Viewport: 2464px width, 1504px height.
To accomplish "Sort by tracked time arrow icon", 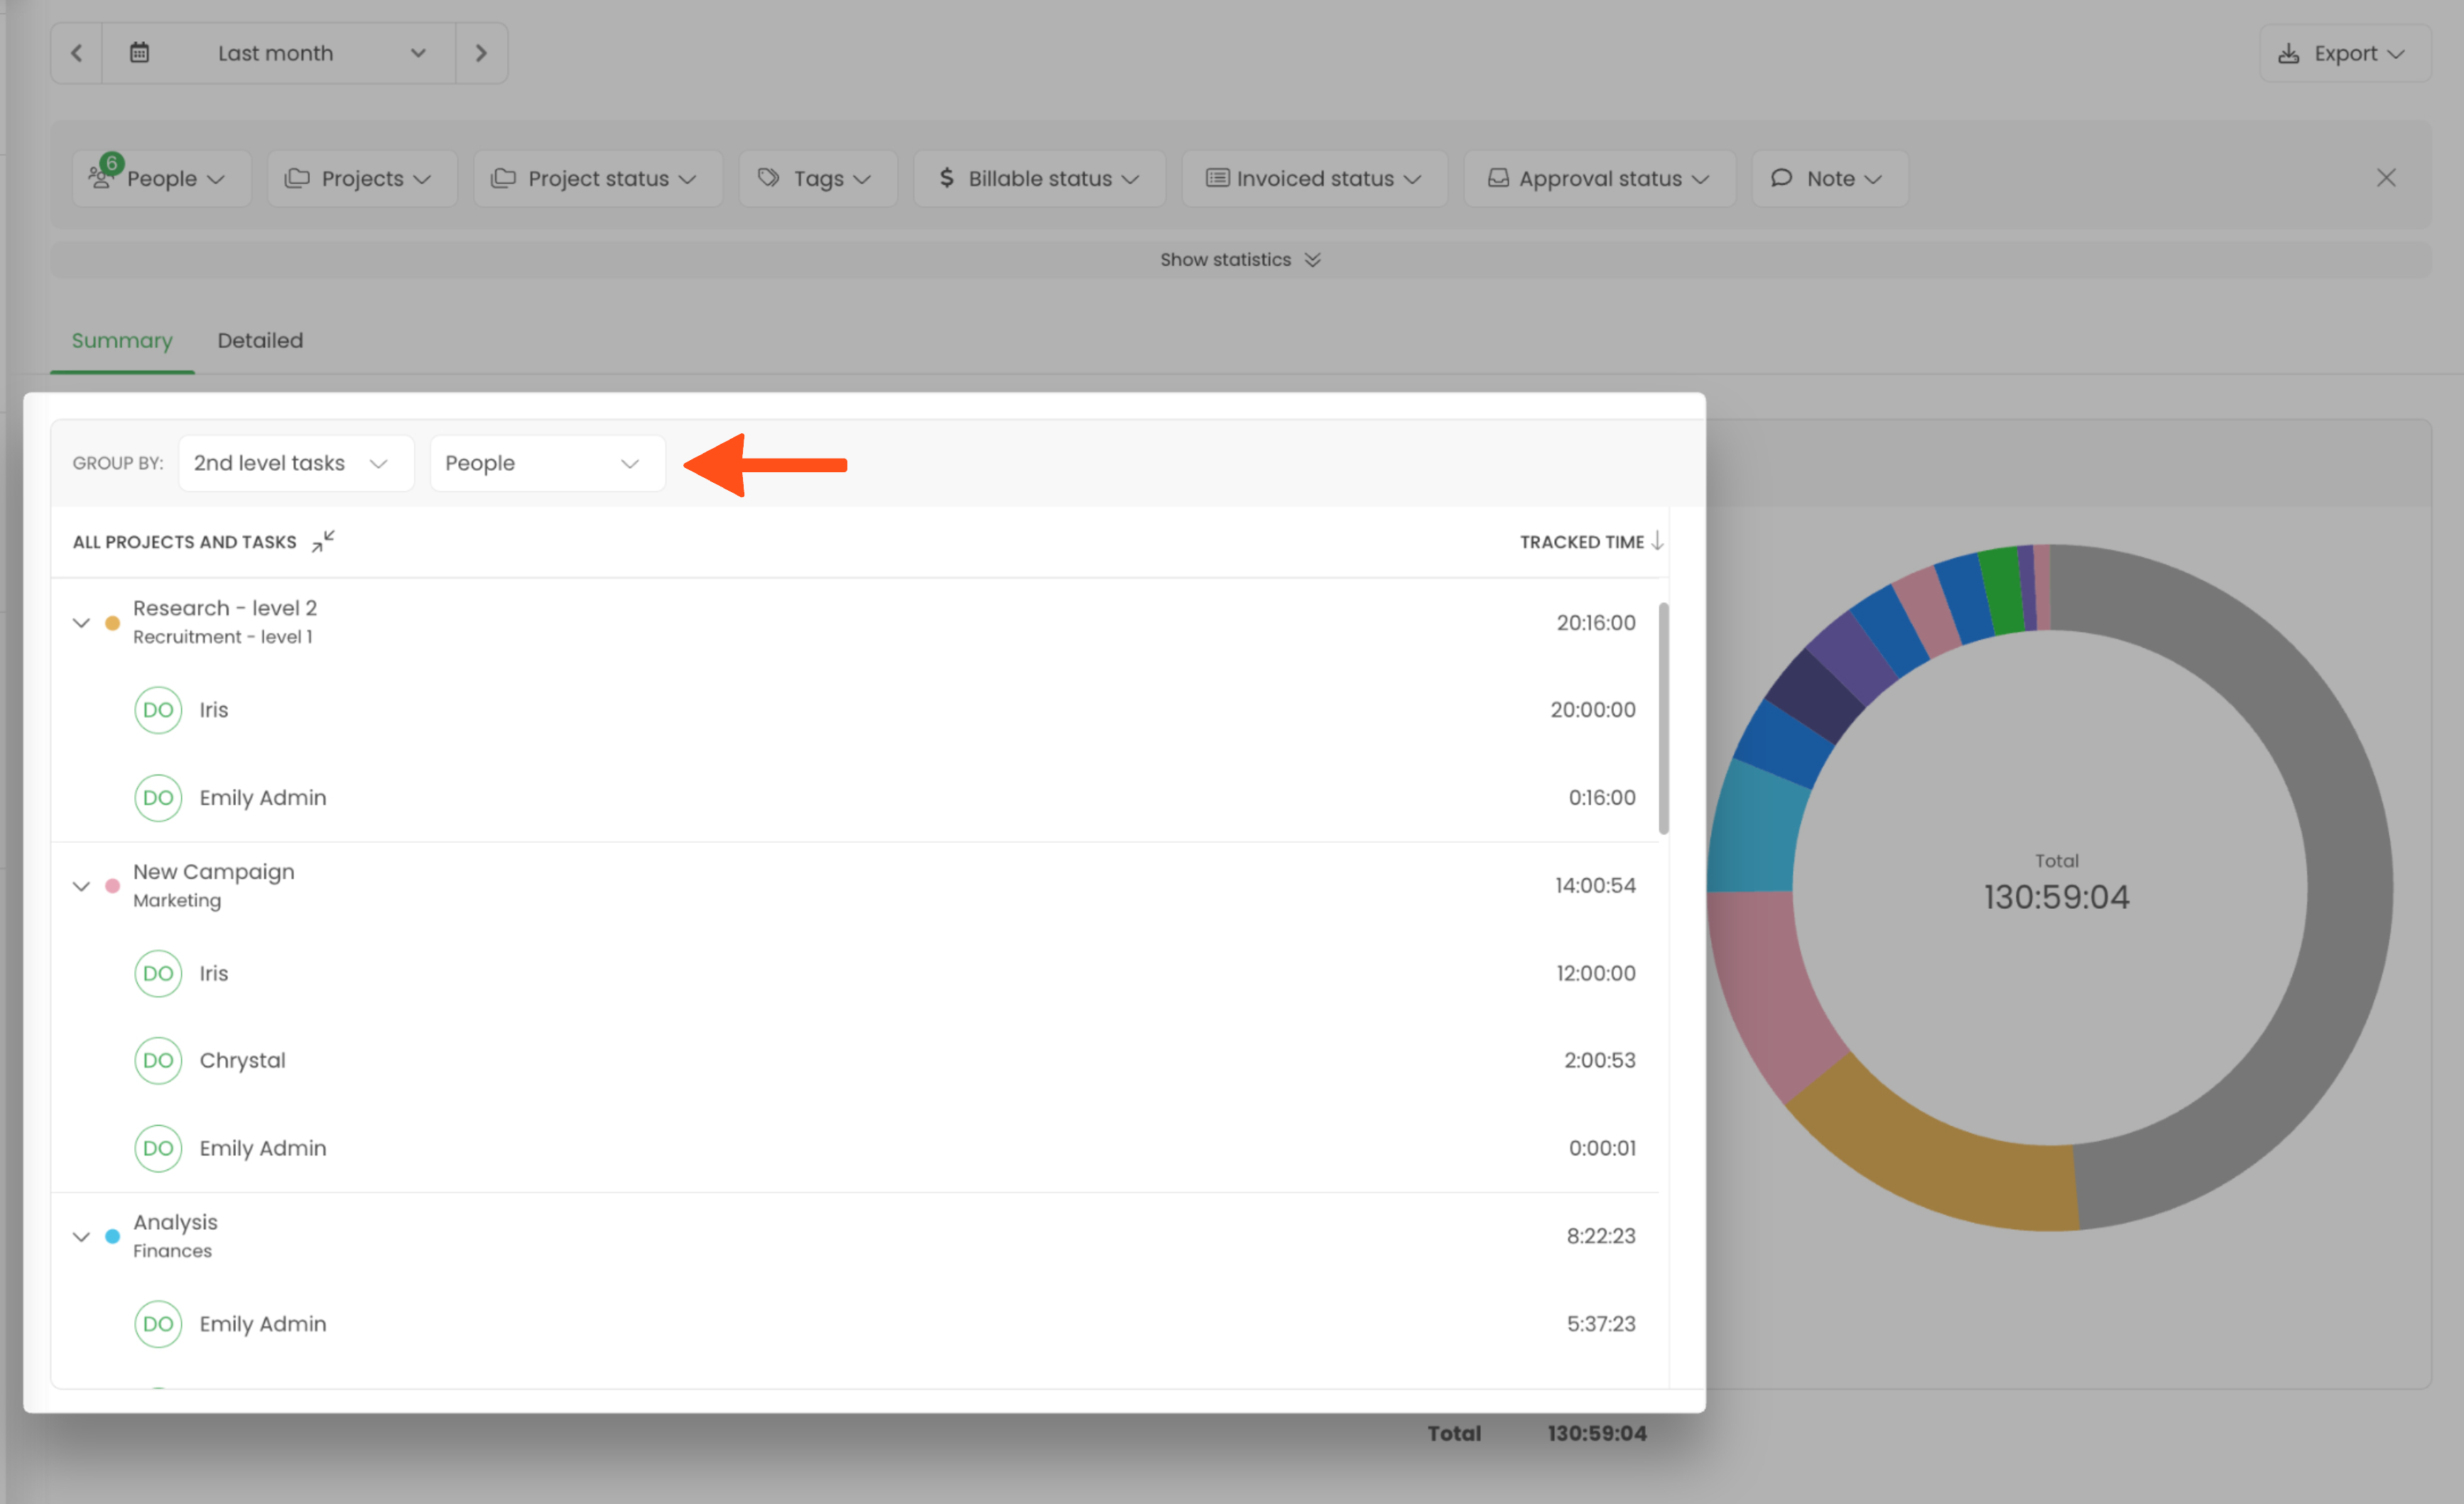I will pos(1657,541).
